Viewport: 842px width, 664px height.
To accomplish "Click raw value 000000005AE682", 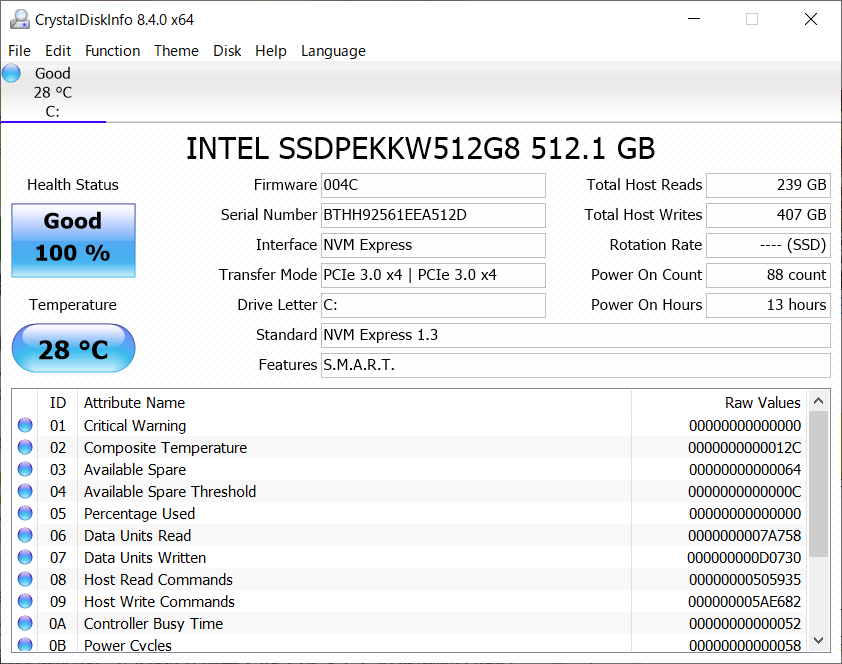I will [745, 602].
